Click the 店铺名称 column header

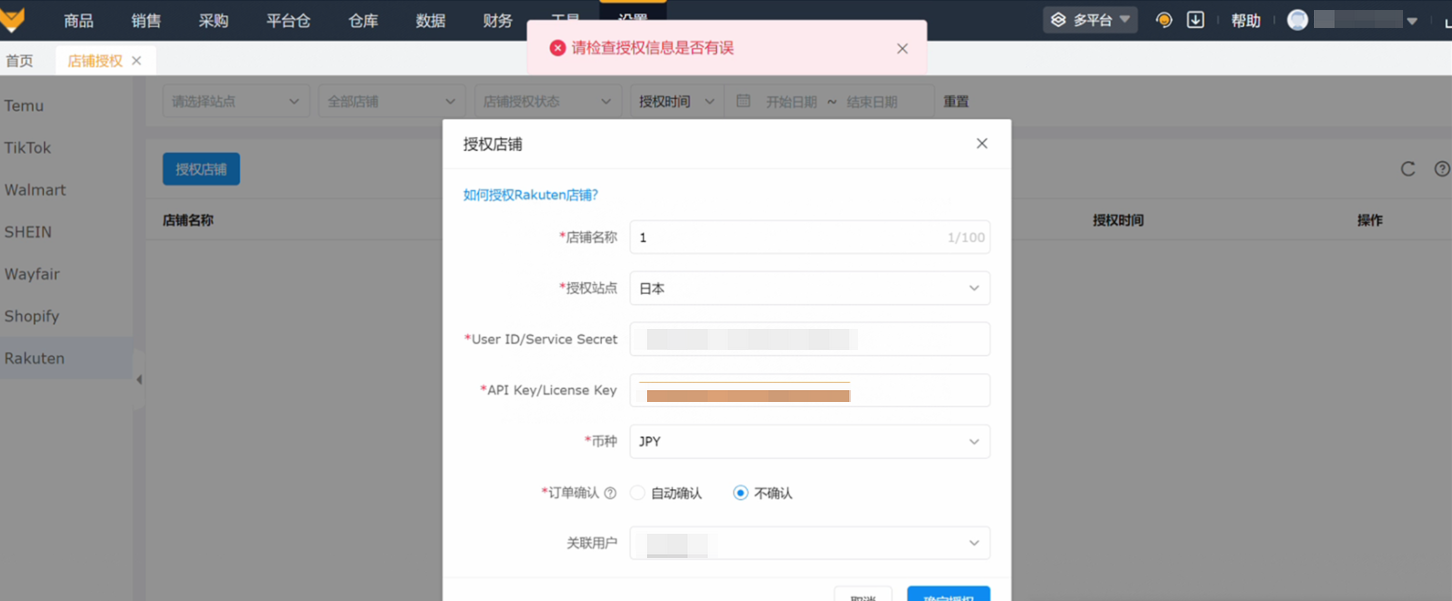[x=188, y=220]
